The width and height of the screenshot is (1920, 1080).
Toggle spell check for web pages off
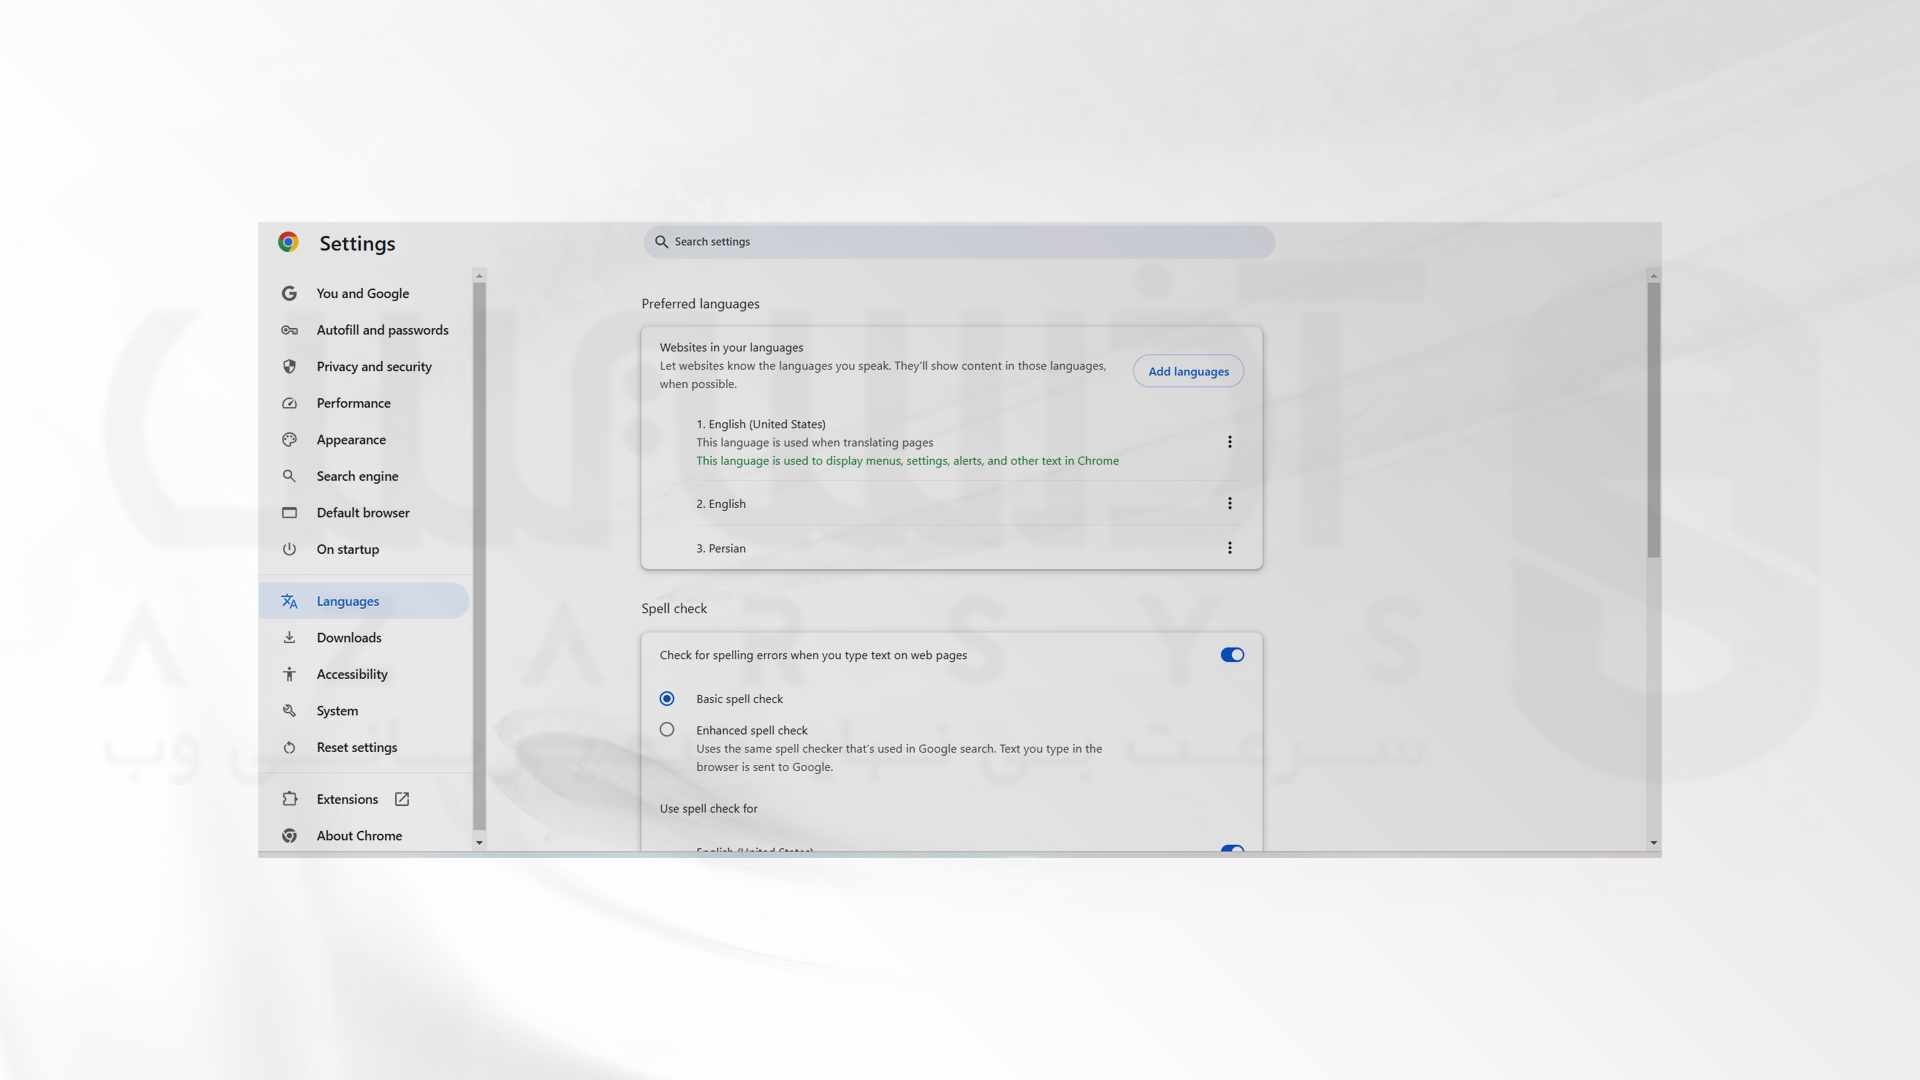click(1232, 655)
